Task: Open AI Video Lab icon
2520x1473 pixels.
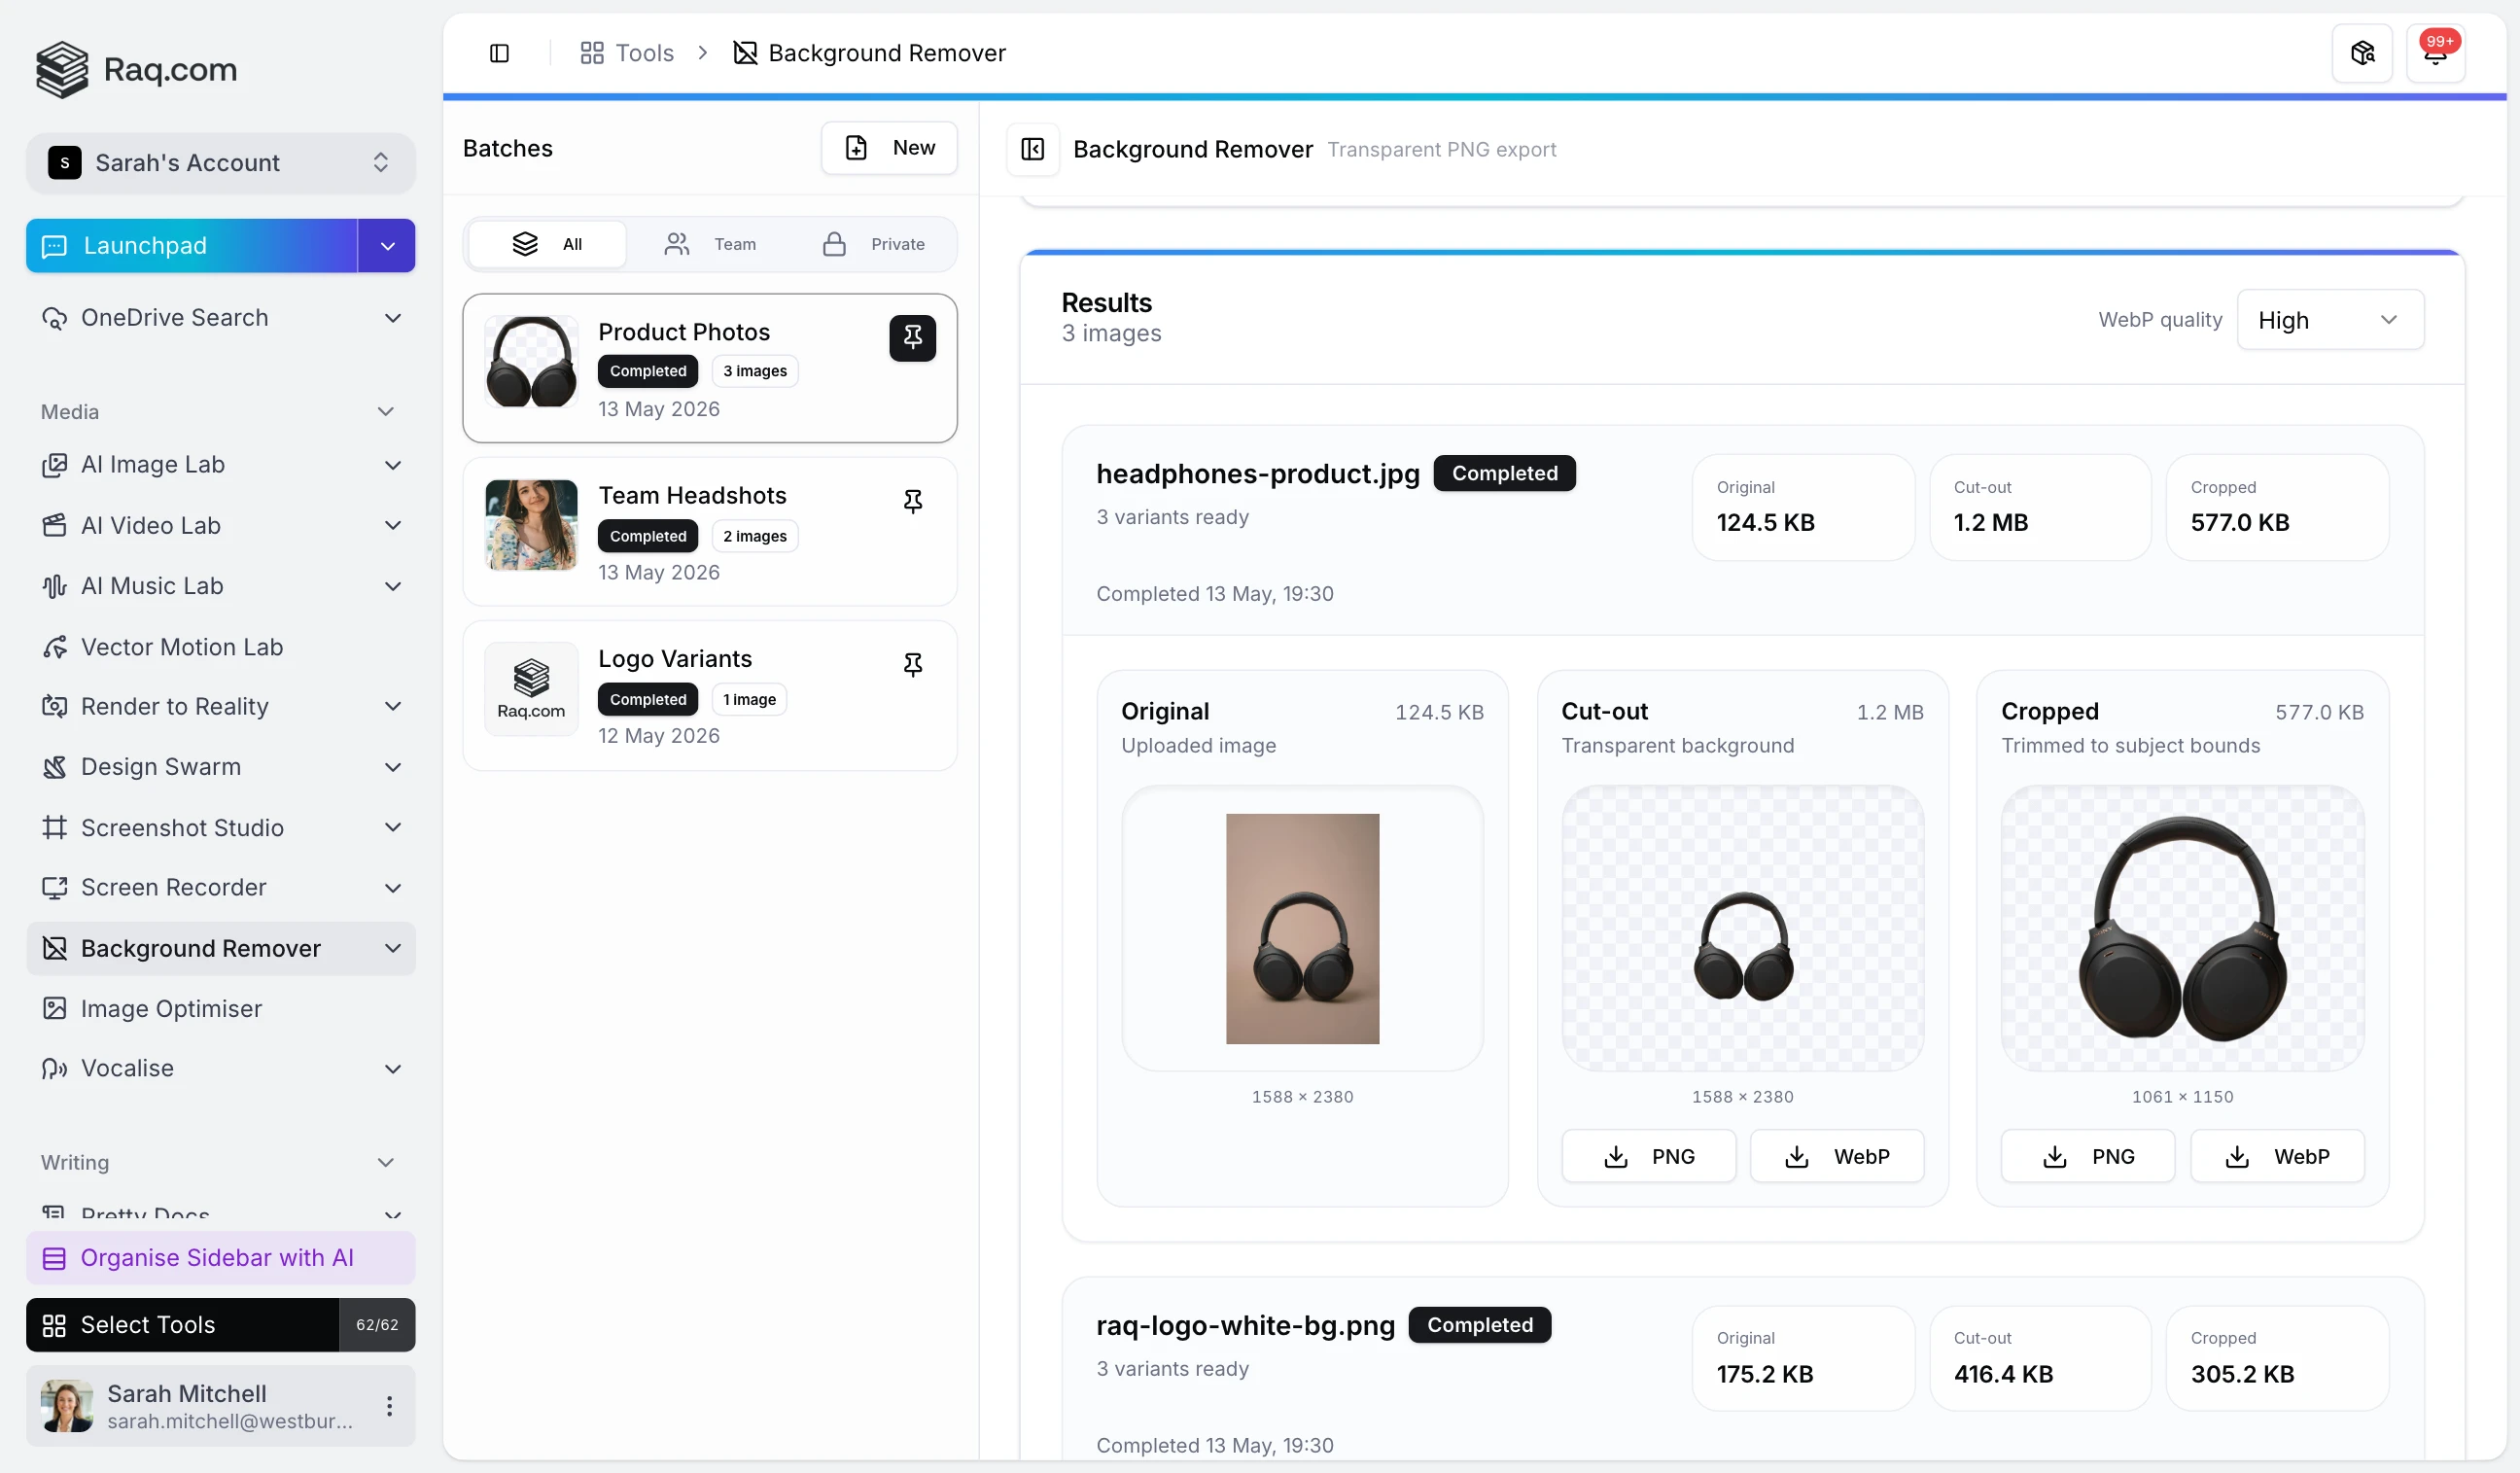Action: [x=54, y=525]
